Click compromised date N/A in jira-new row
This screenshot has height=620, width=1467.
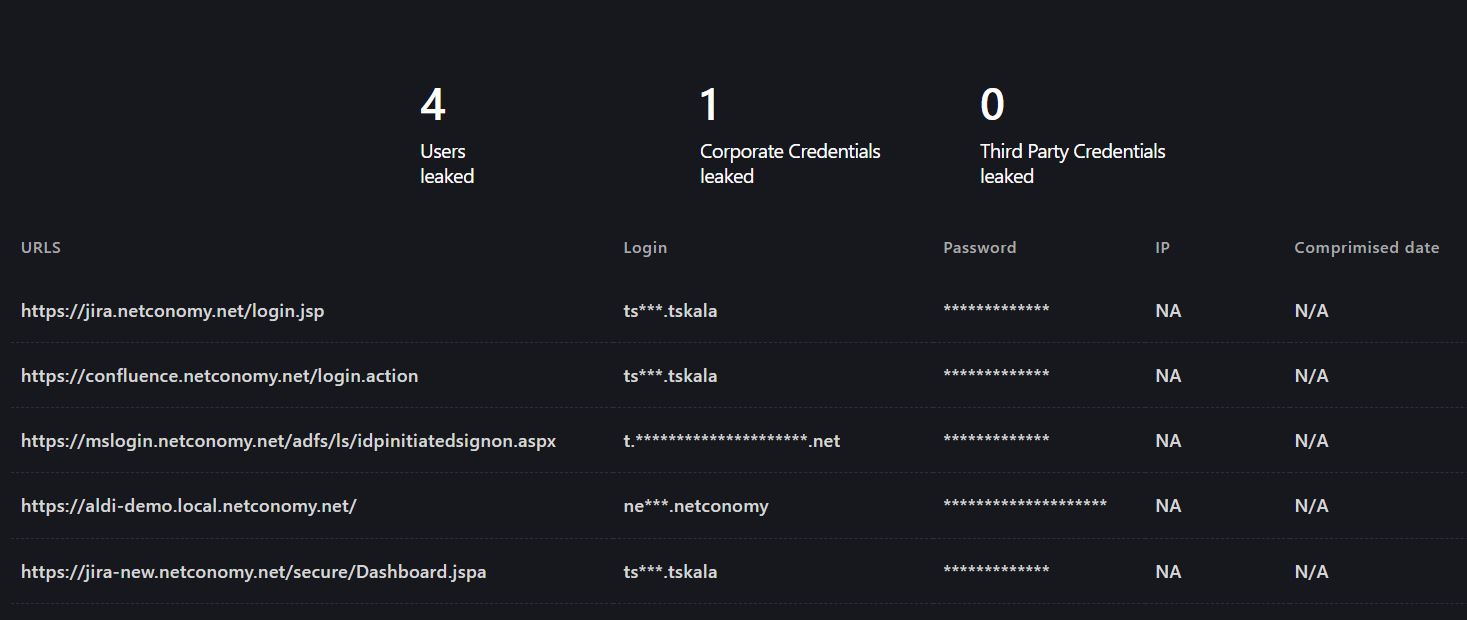tap(1311, 572)
